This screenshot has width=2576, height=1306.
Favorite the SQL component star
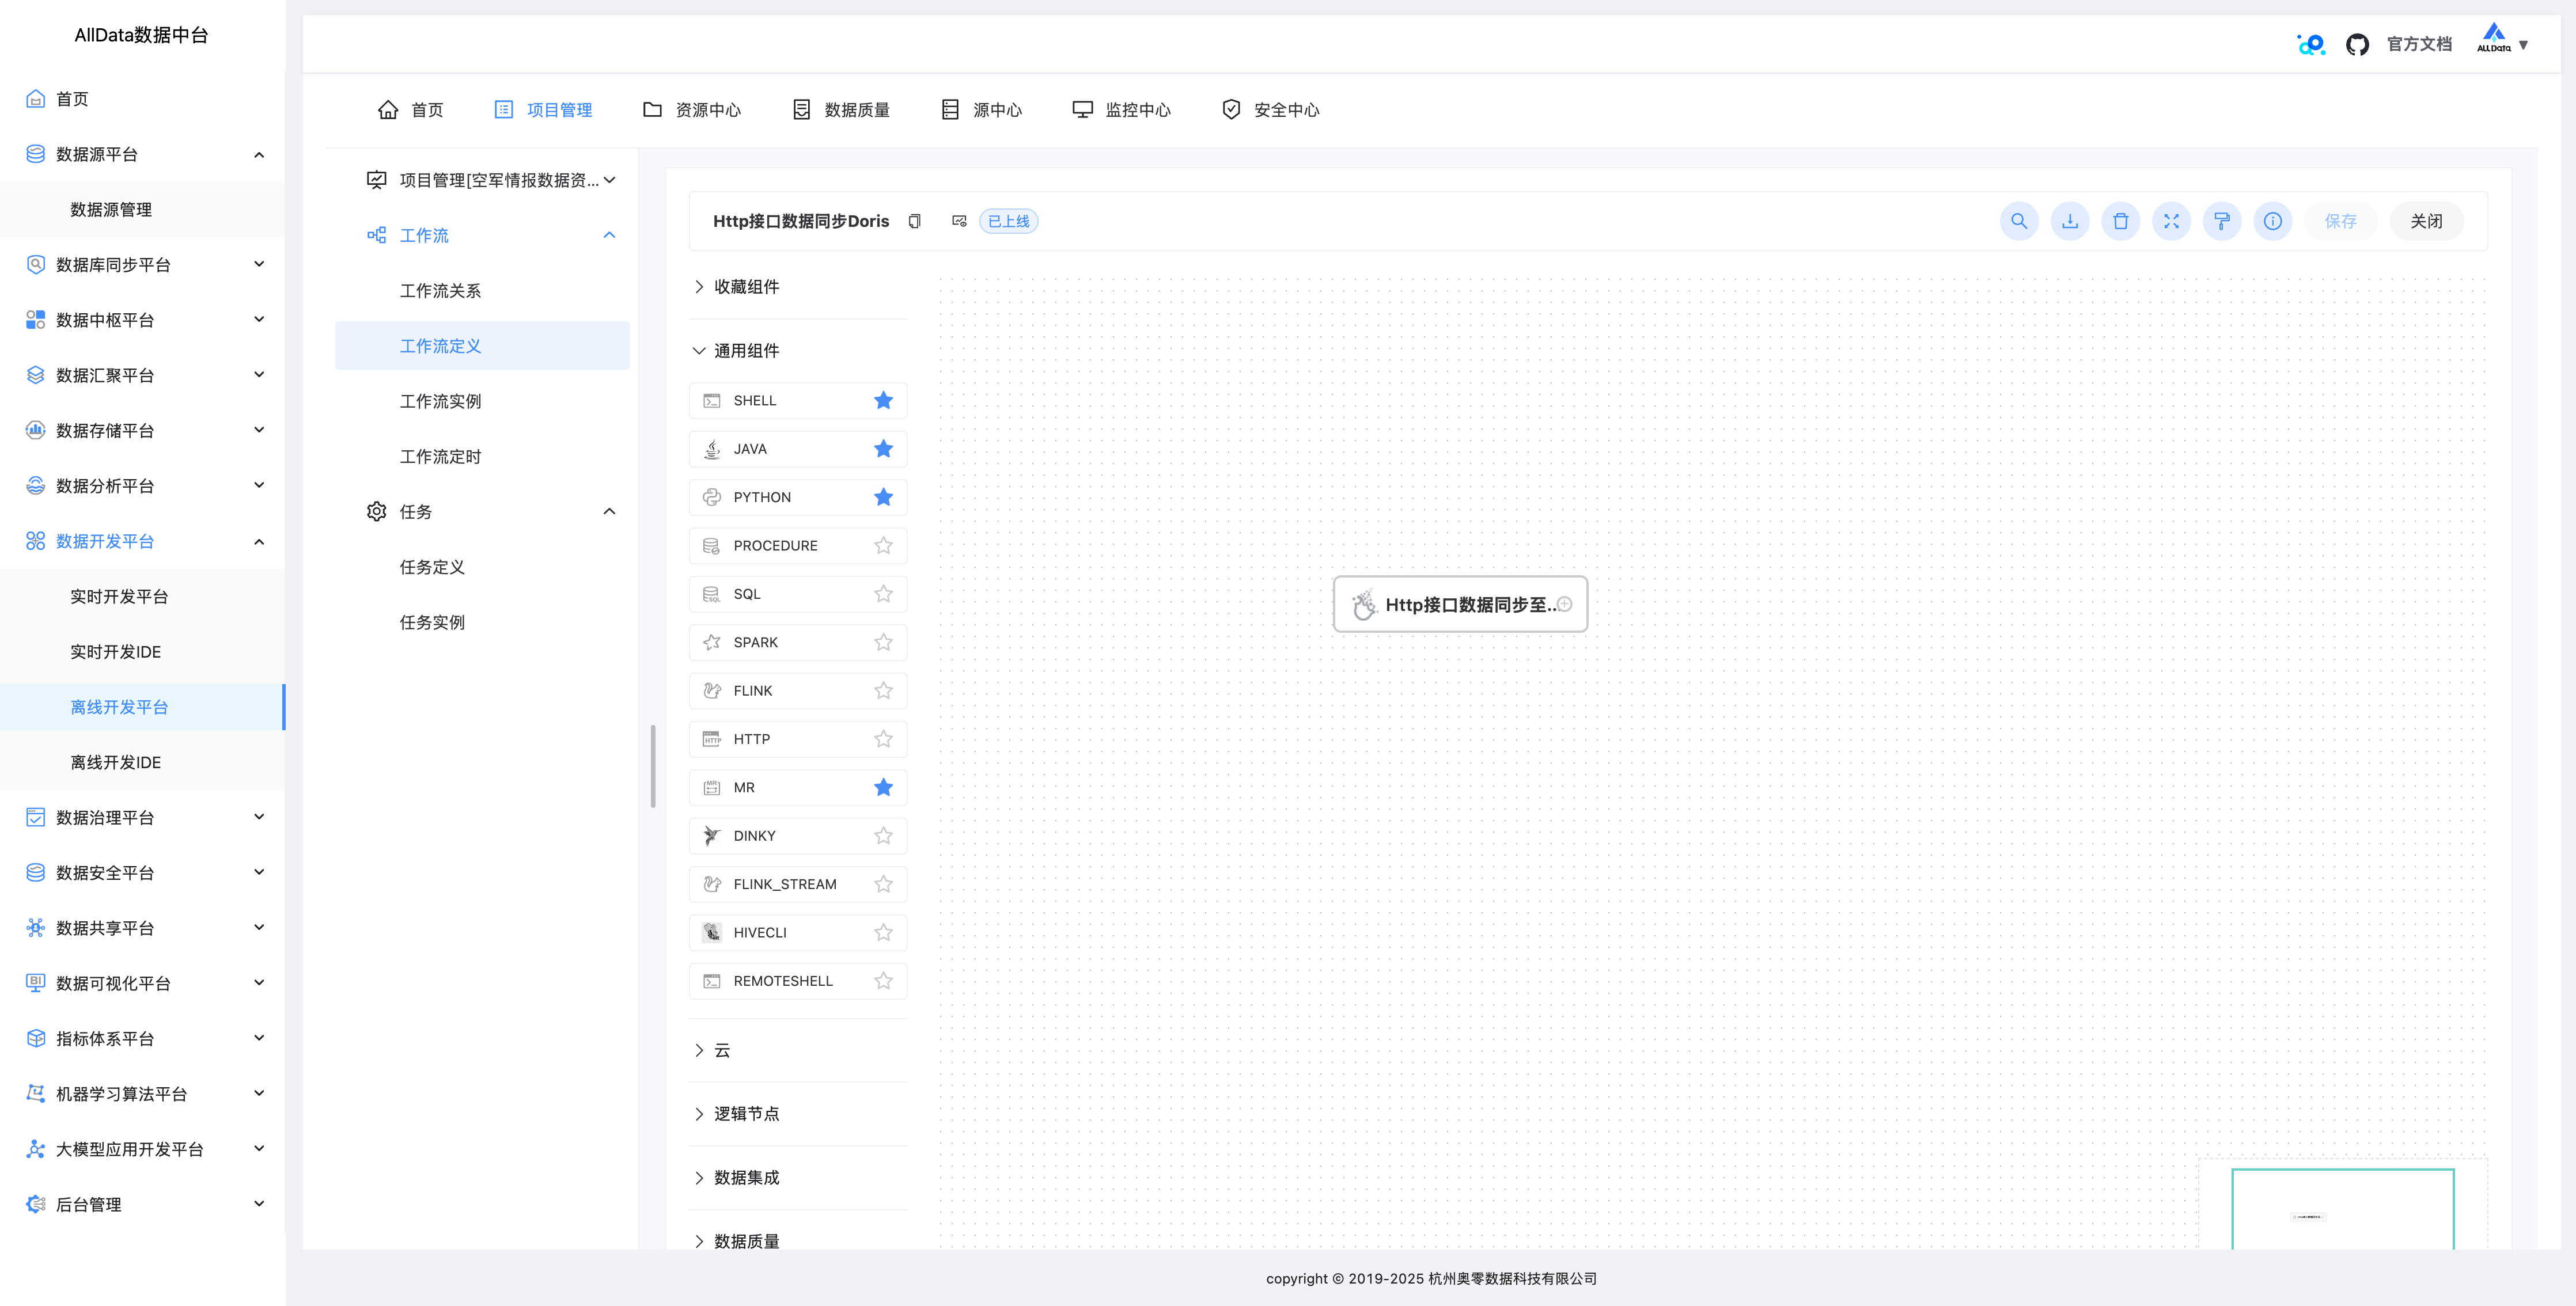(883, 594)
